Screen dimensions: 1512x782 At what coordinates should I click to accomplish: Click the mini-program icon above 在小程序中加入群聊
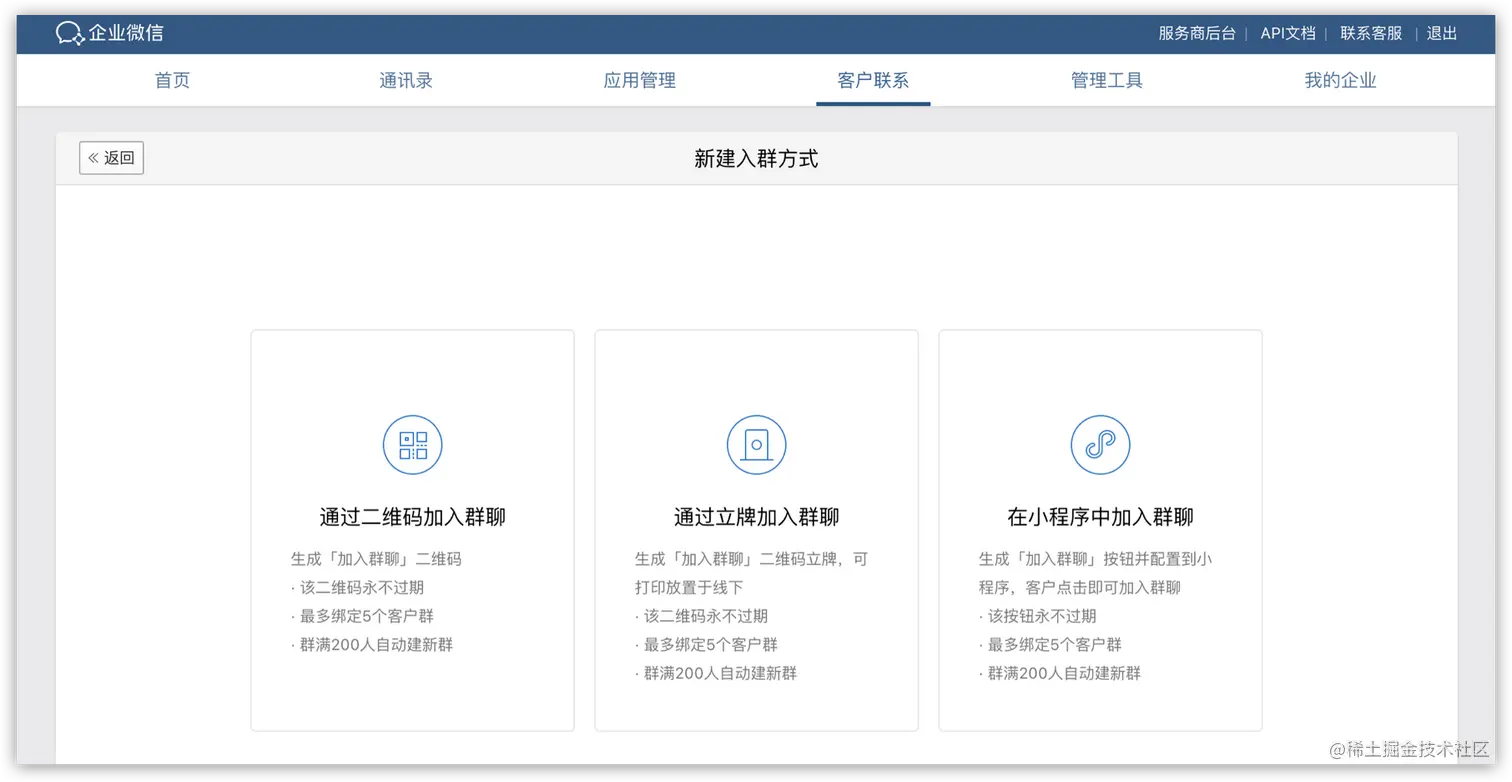[1100, 444]
